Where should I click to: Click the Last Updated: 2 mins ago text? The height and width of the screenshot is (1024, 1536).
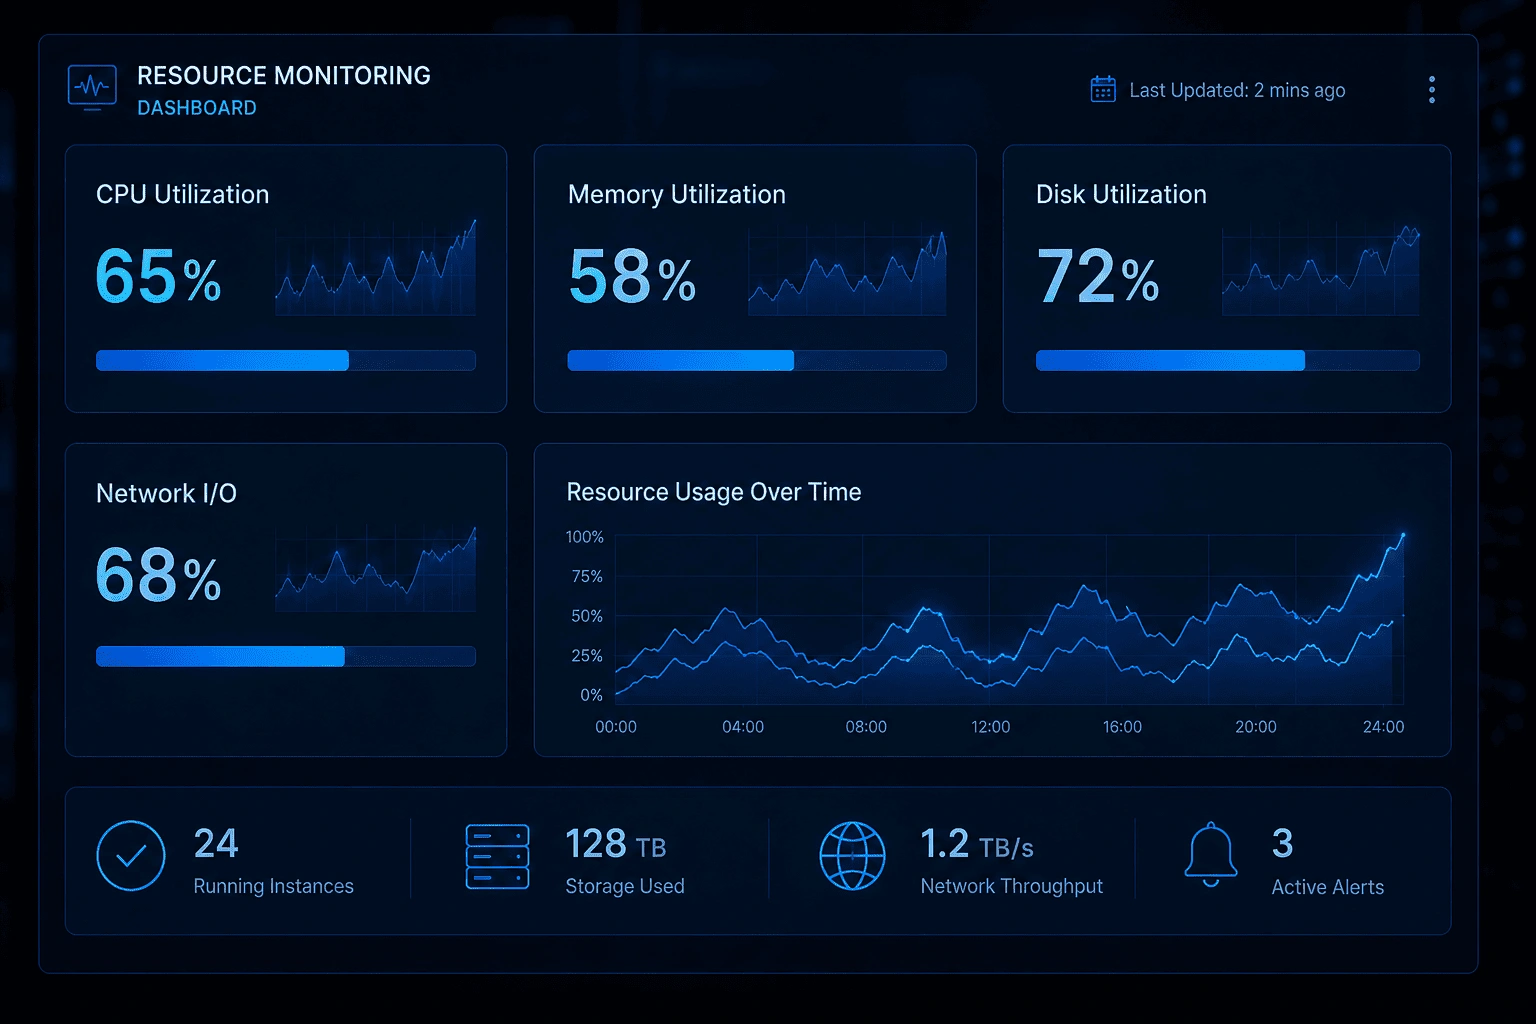[1237, 90]
